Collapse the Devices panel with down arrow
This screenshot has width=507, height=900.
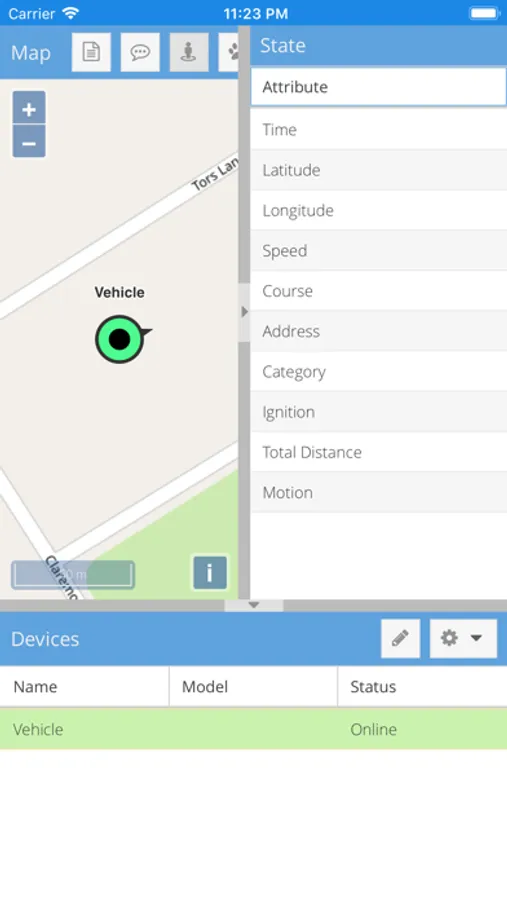coord(254,605)
